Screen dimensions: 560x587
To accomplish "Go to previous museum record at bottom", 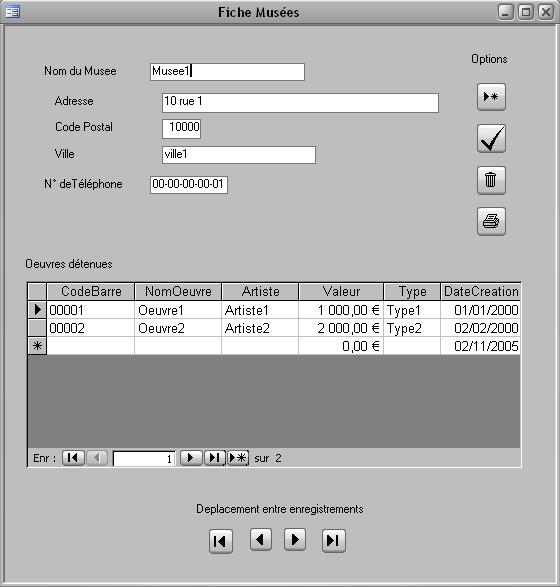I will coord(261,539).
